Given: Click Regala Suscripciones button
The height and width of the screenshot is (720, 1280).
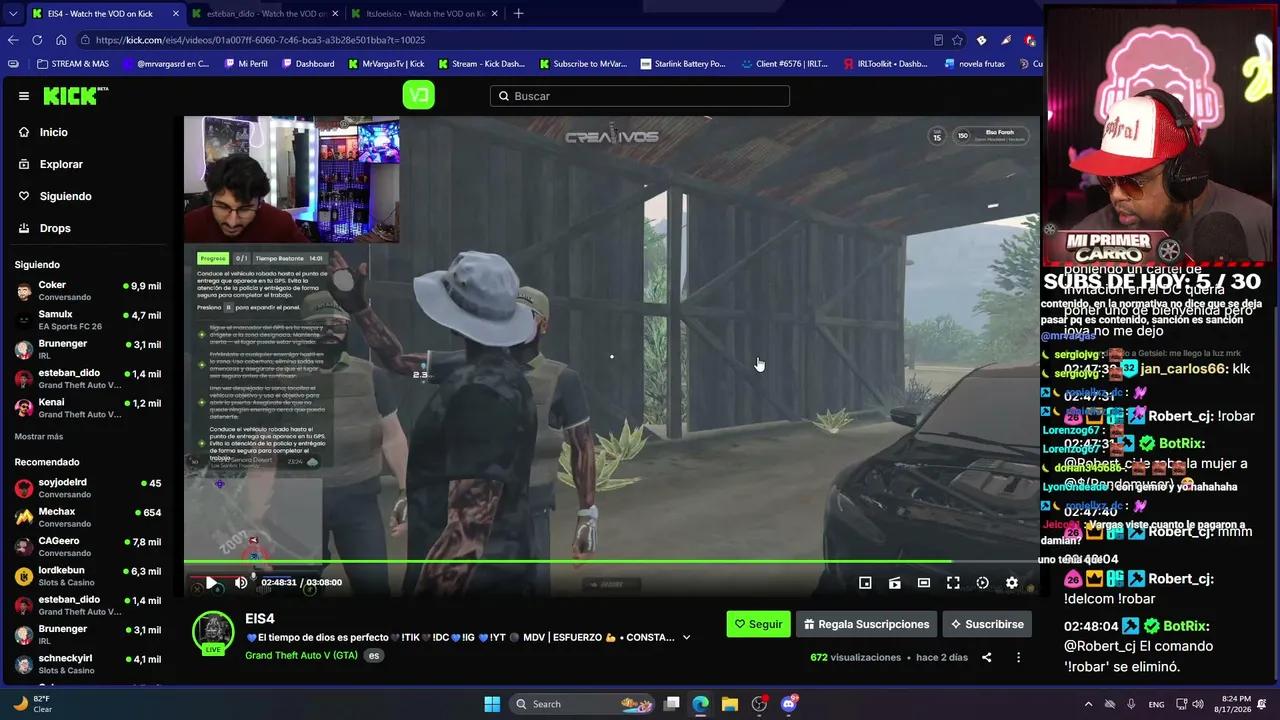Looking at the screenshot, I should click(866, 624).
